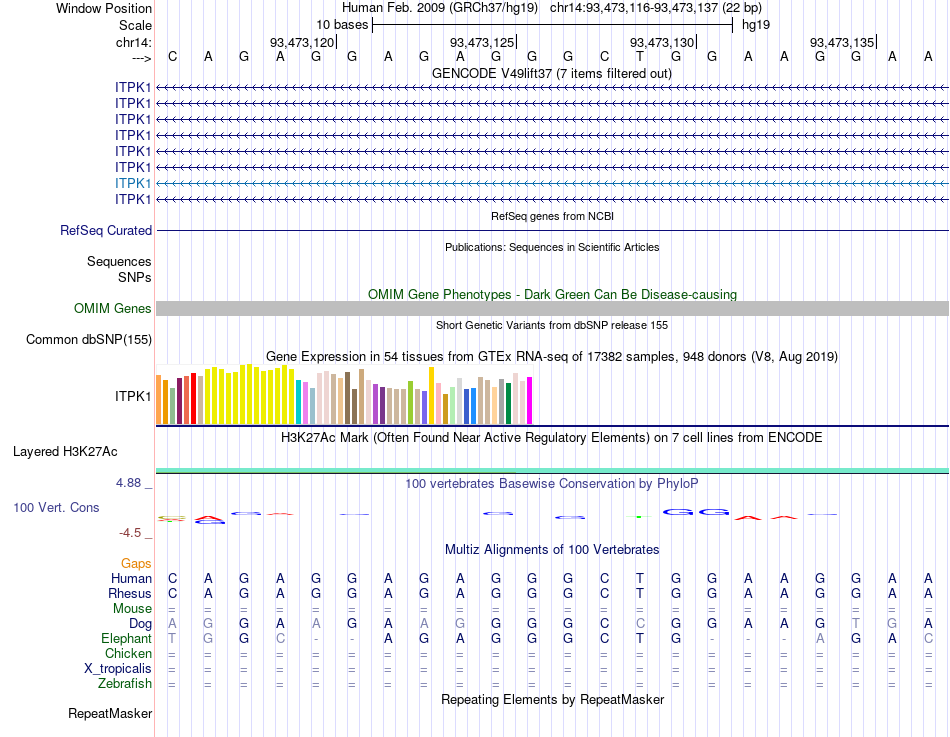Click the magenta bar ending the GTEx chart
The image size is (950, 737).
coord(529,401)
